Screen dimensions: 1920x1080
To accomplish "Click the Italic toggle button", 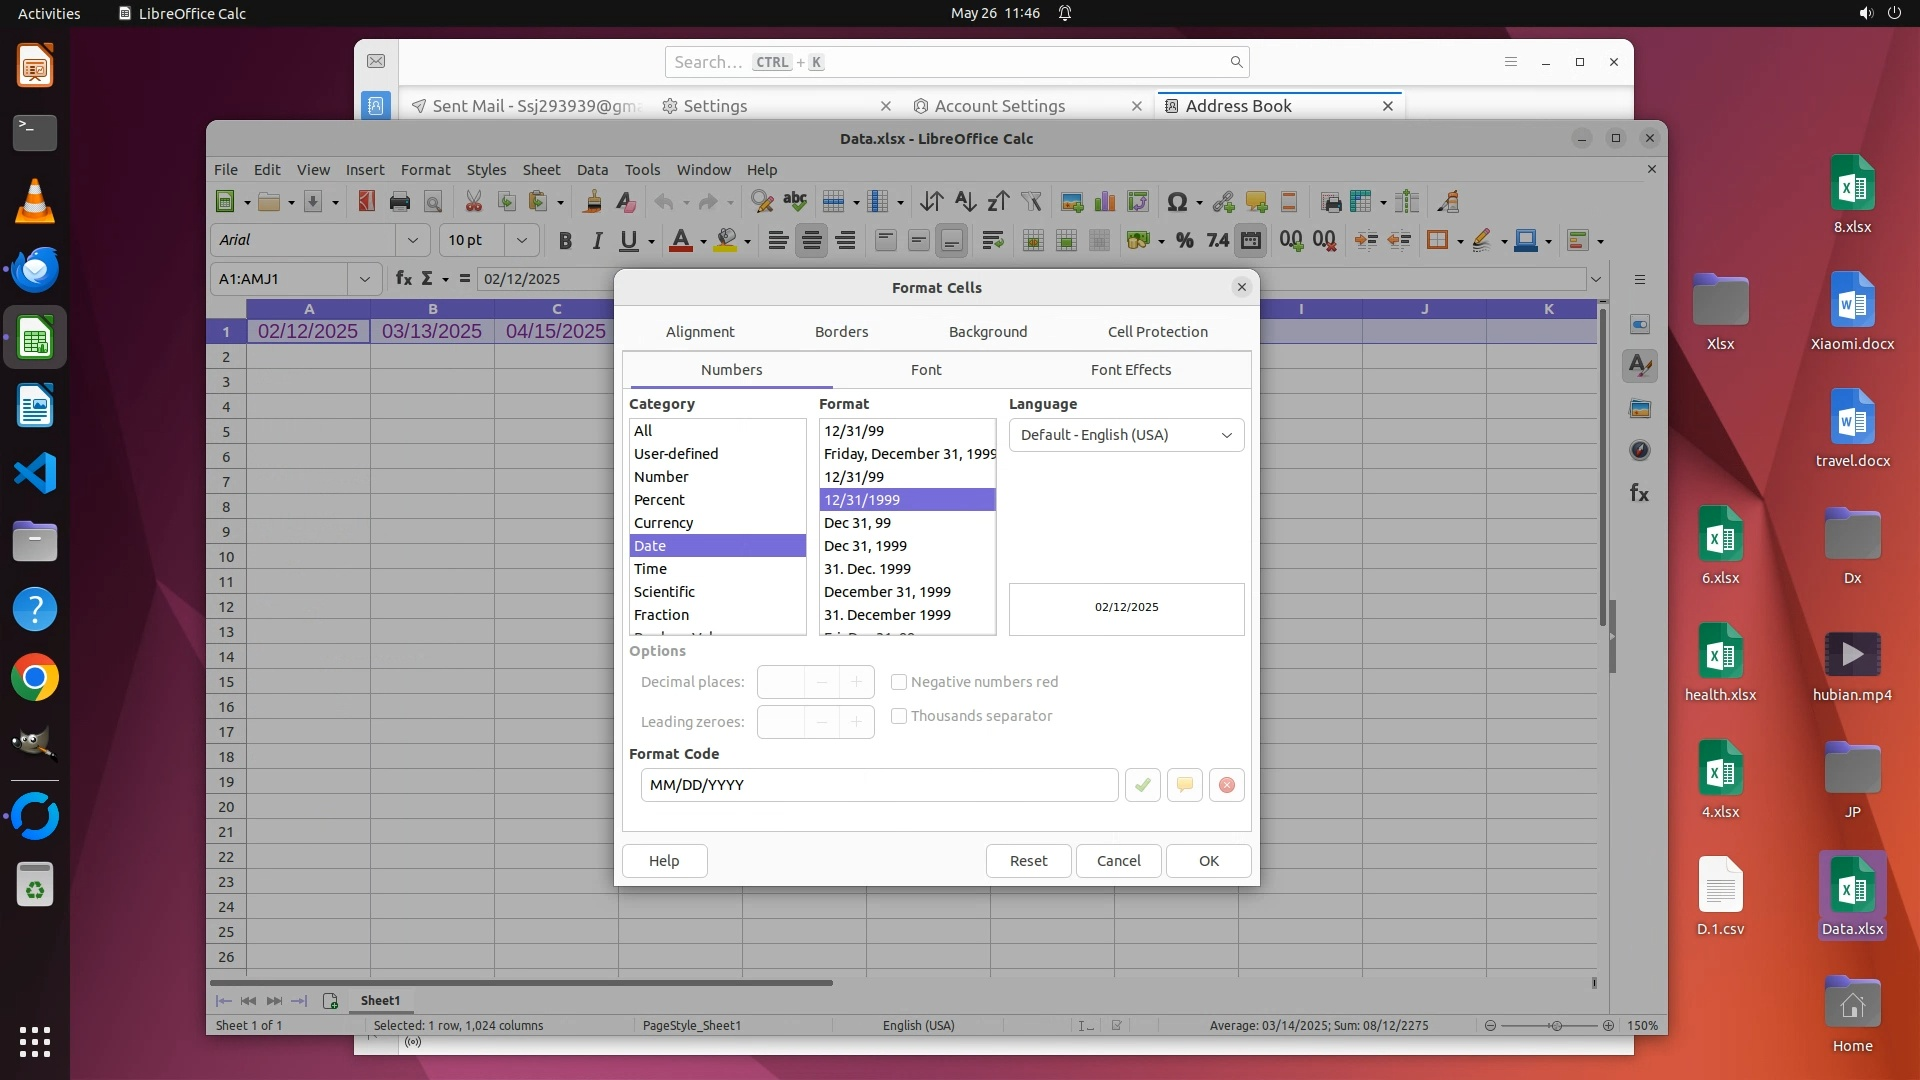I will coord(597,240).
